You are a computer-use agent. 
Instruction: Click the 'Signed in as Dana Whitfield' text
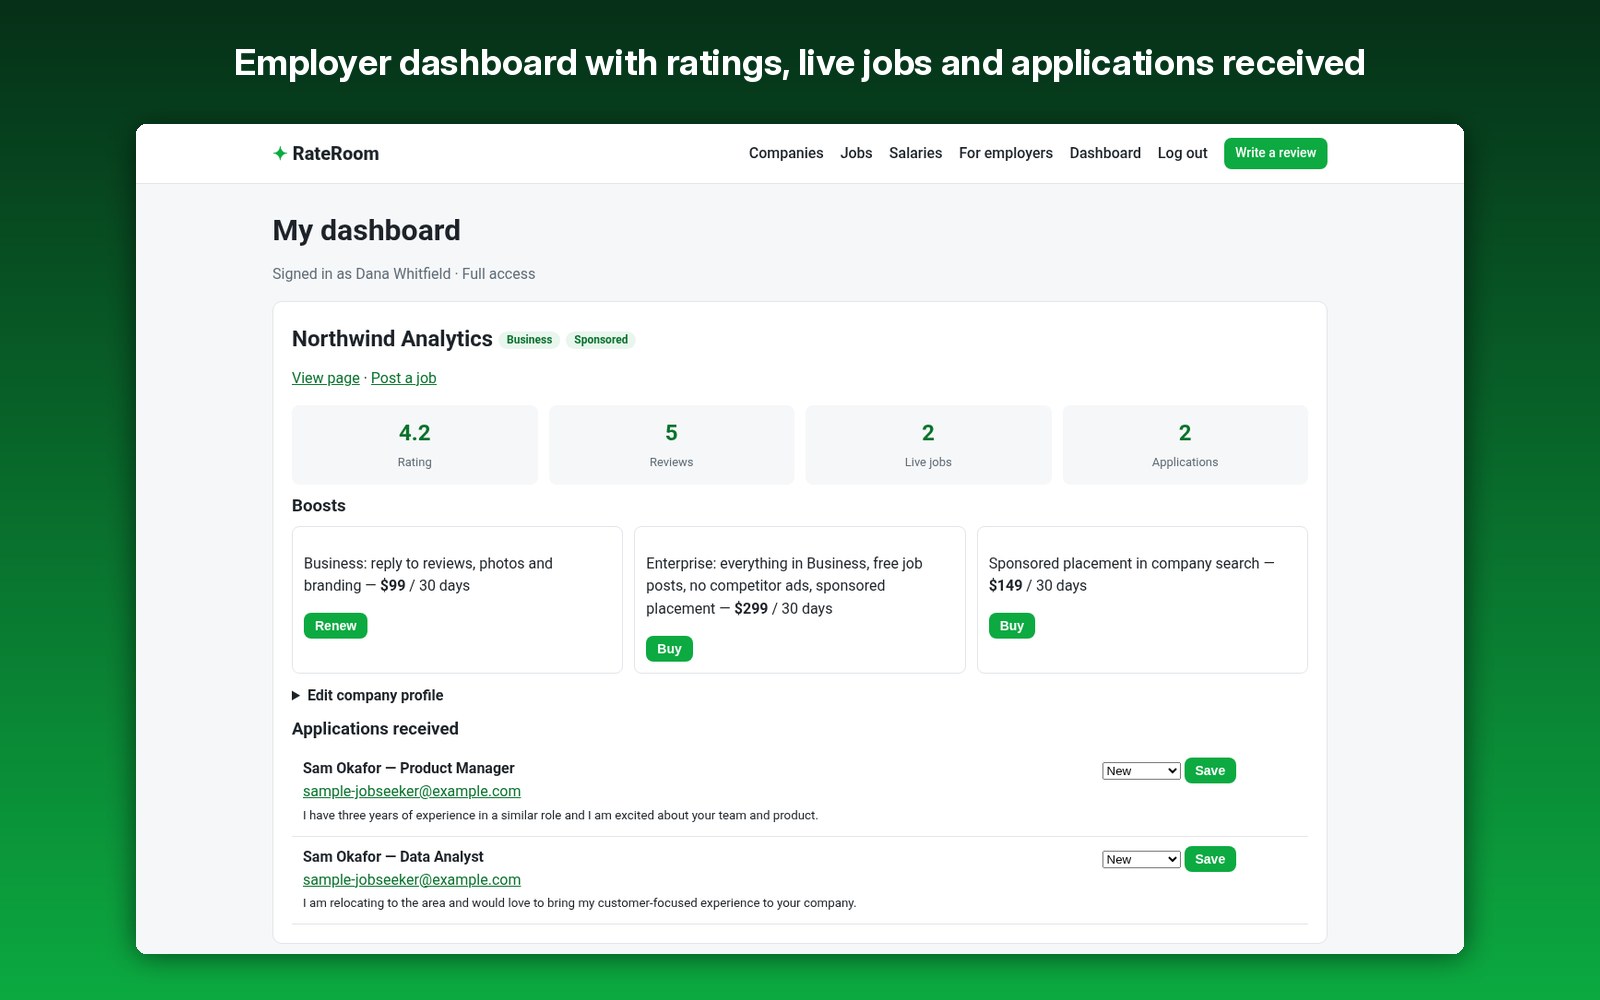coord(362,274)
